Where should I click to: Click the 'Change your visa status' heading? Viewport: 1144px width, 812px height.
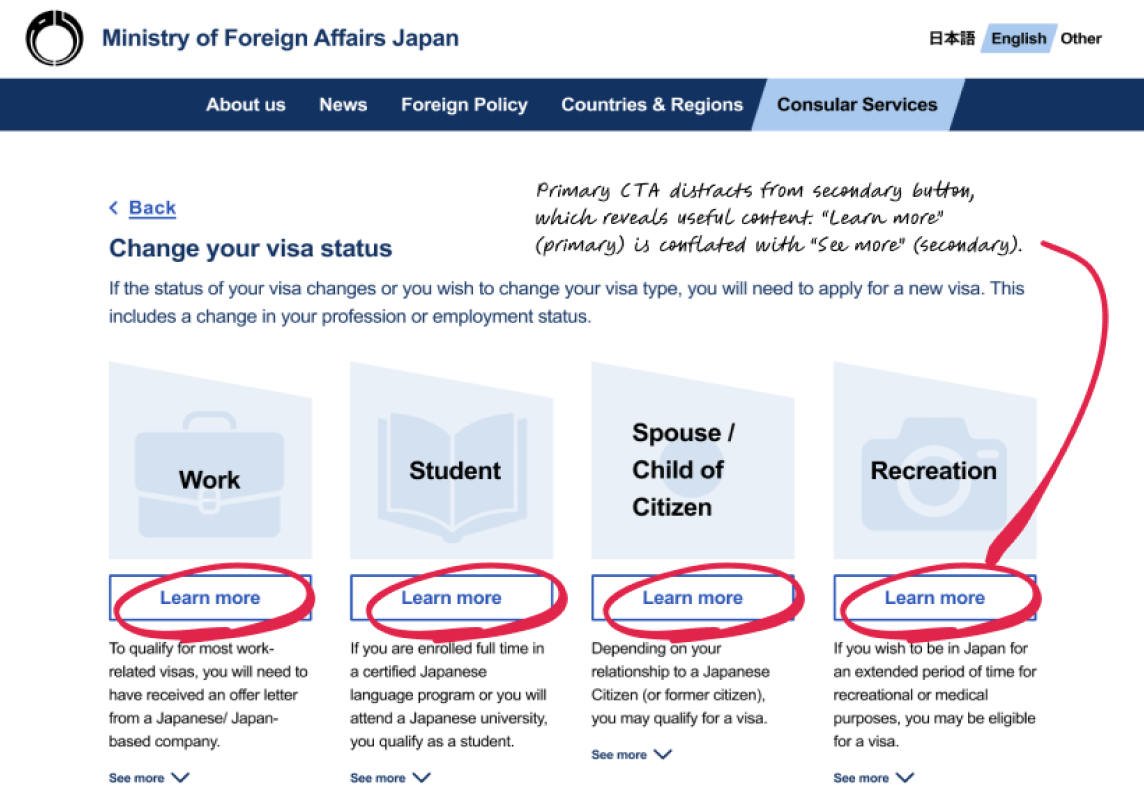pos(250,248)
